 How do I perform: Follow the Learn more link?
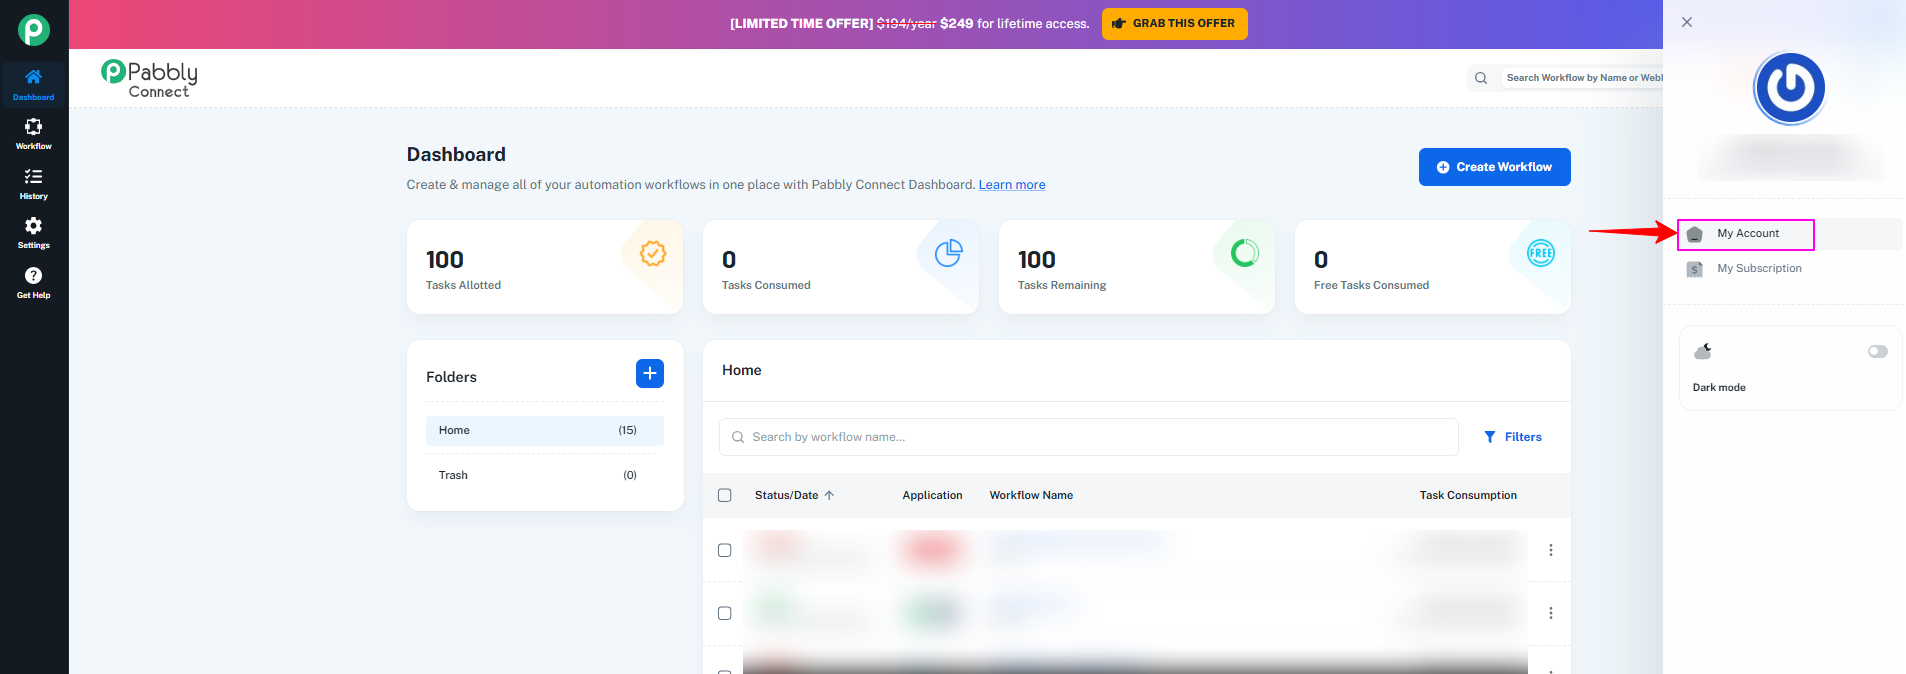[1012, 185]
